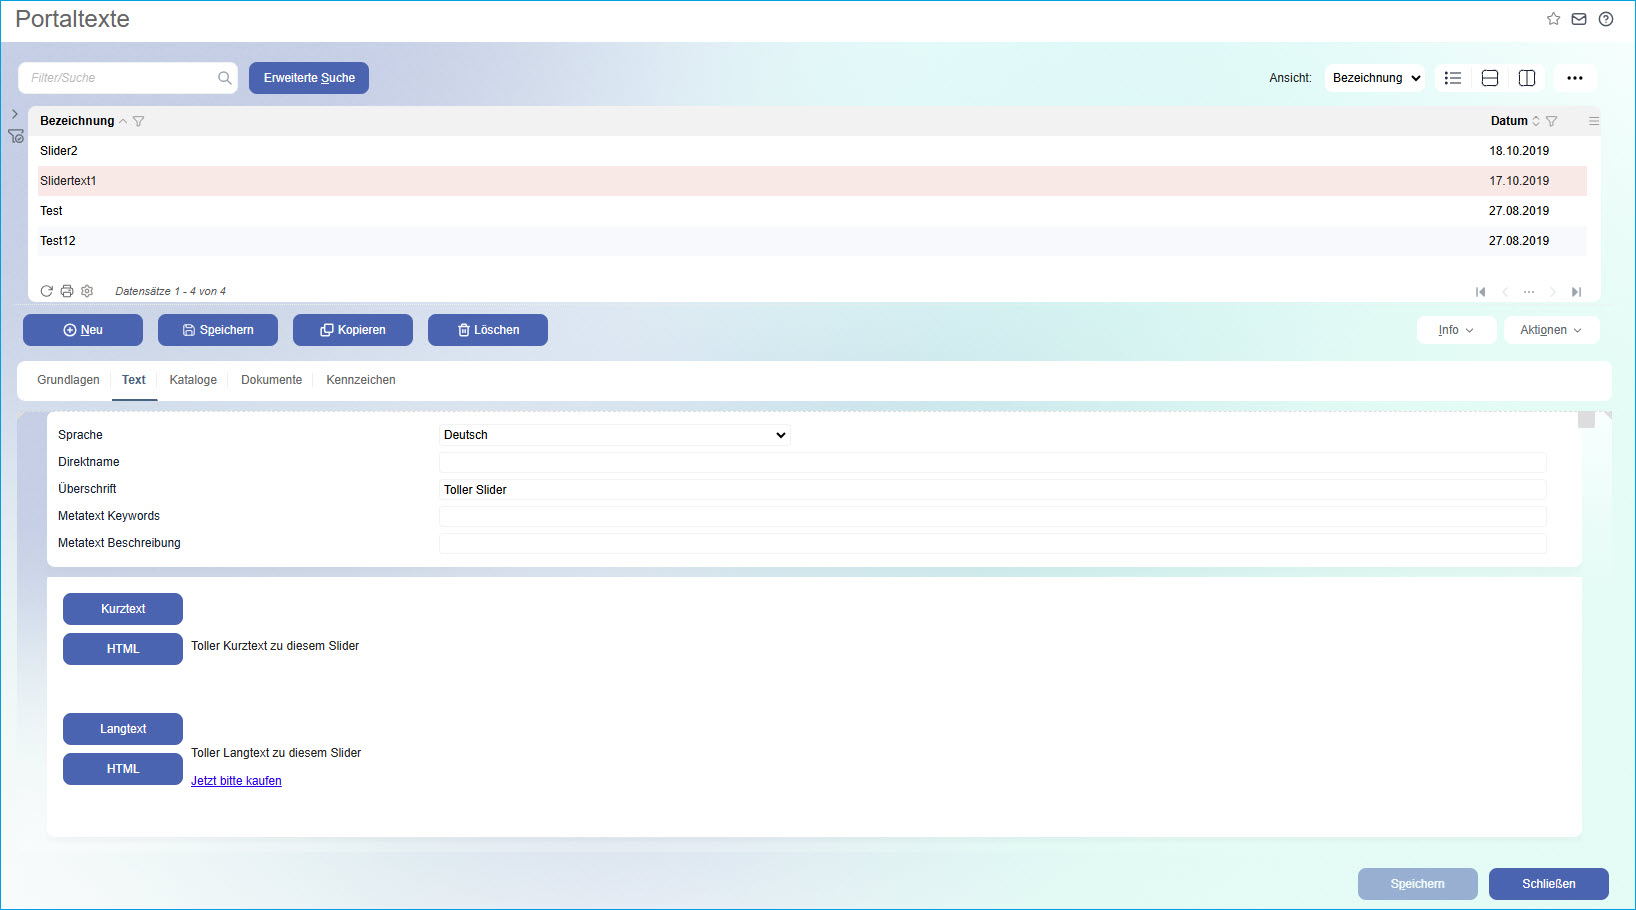Click the date 17.10.2019
The height and width of the screenshot is (910, 1636).
[x=1519, y=181]
